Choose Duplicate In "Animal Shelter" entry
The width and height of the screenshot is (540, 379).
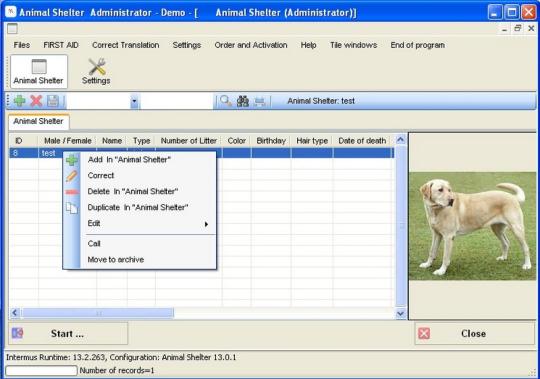[140, 207]
